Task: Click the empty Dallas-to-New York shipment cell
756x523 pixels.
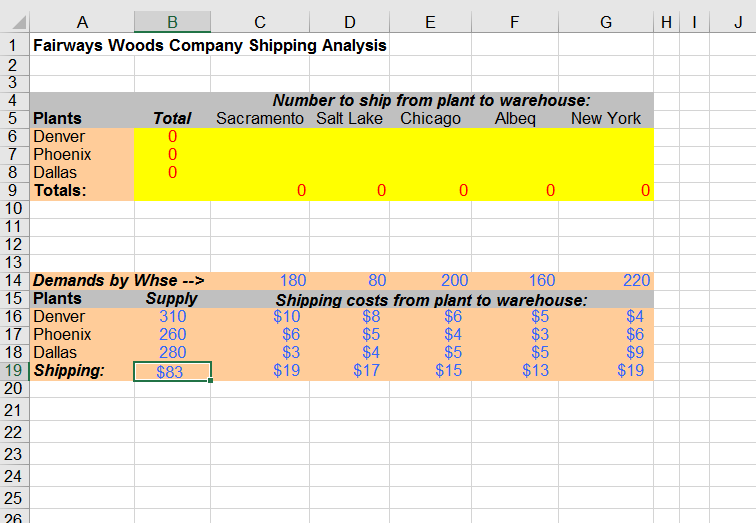Action: click(x=606, y=173)
